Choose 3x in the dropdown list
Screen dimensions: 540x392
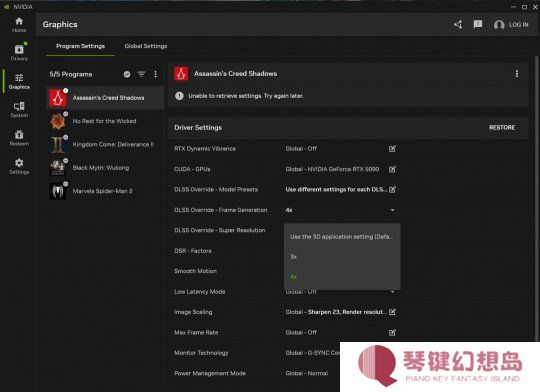pyautogui.click(x=342, y=257)
